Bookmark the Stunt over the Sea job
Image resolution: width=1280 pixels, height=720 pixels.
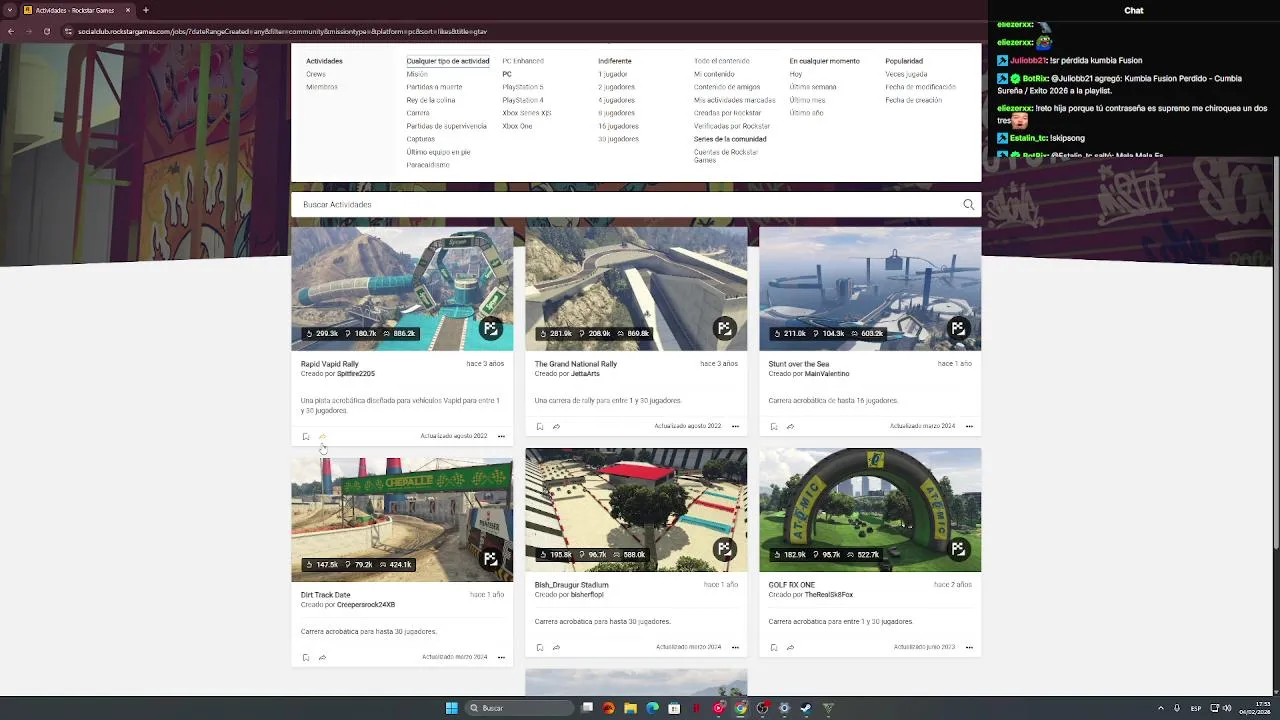(x=774, y=426)
